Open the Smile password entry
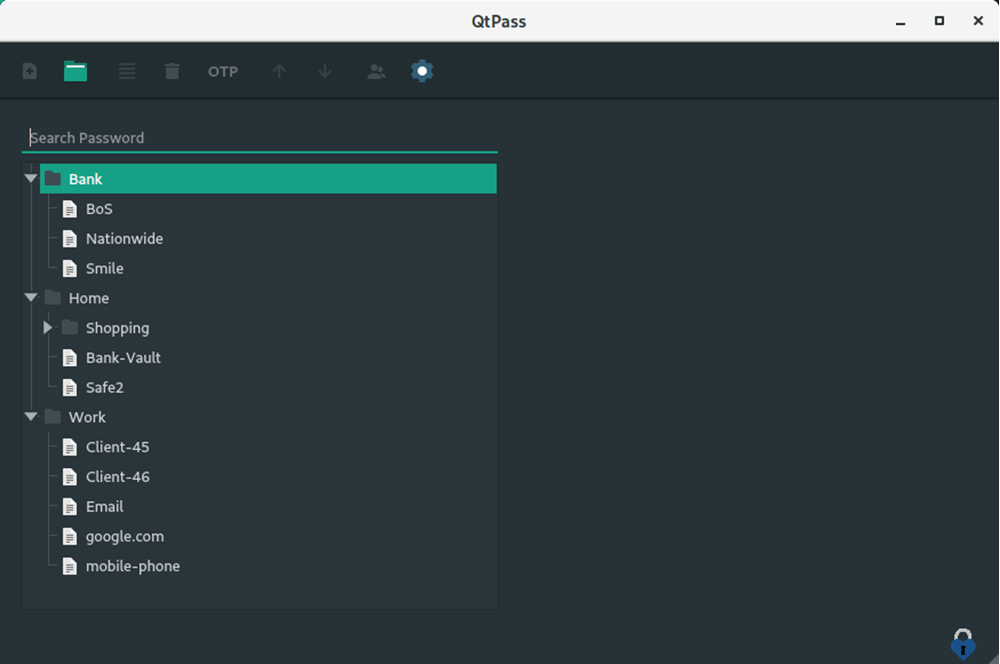The width and height of the screenshot is (1000, 664). point(105,269)
